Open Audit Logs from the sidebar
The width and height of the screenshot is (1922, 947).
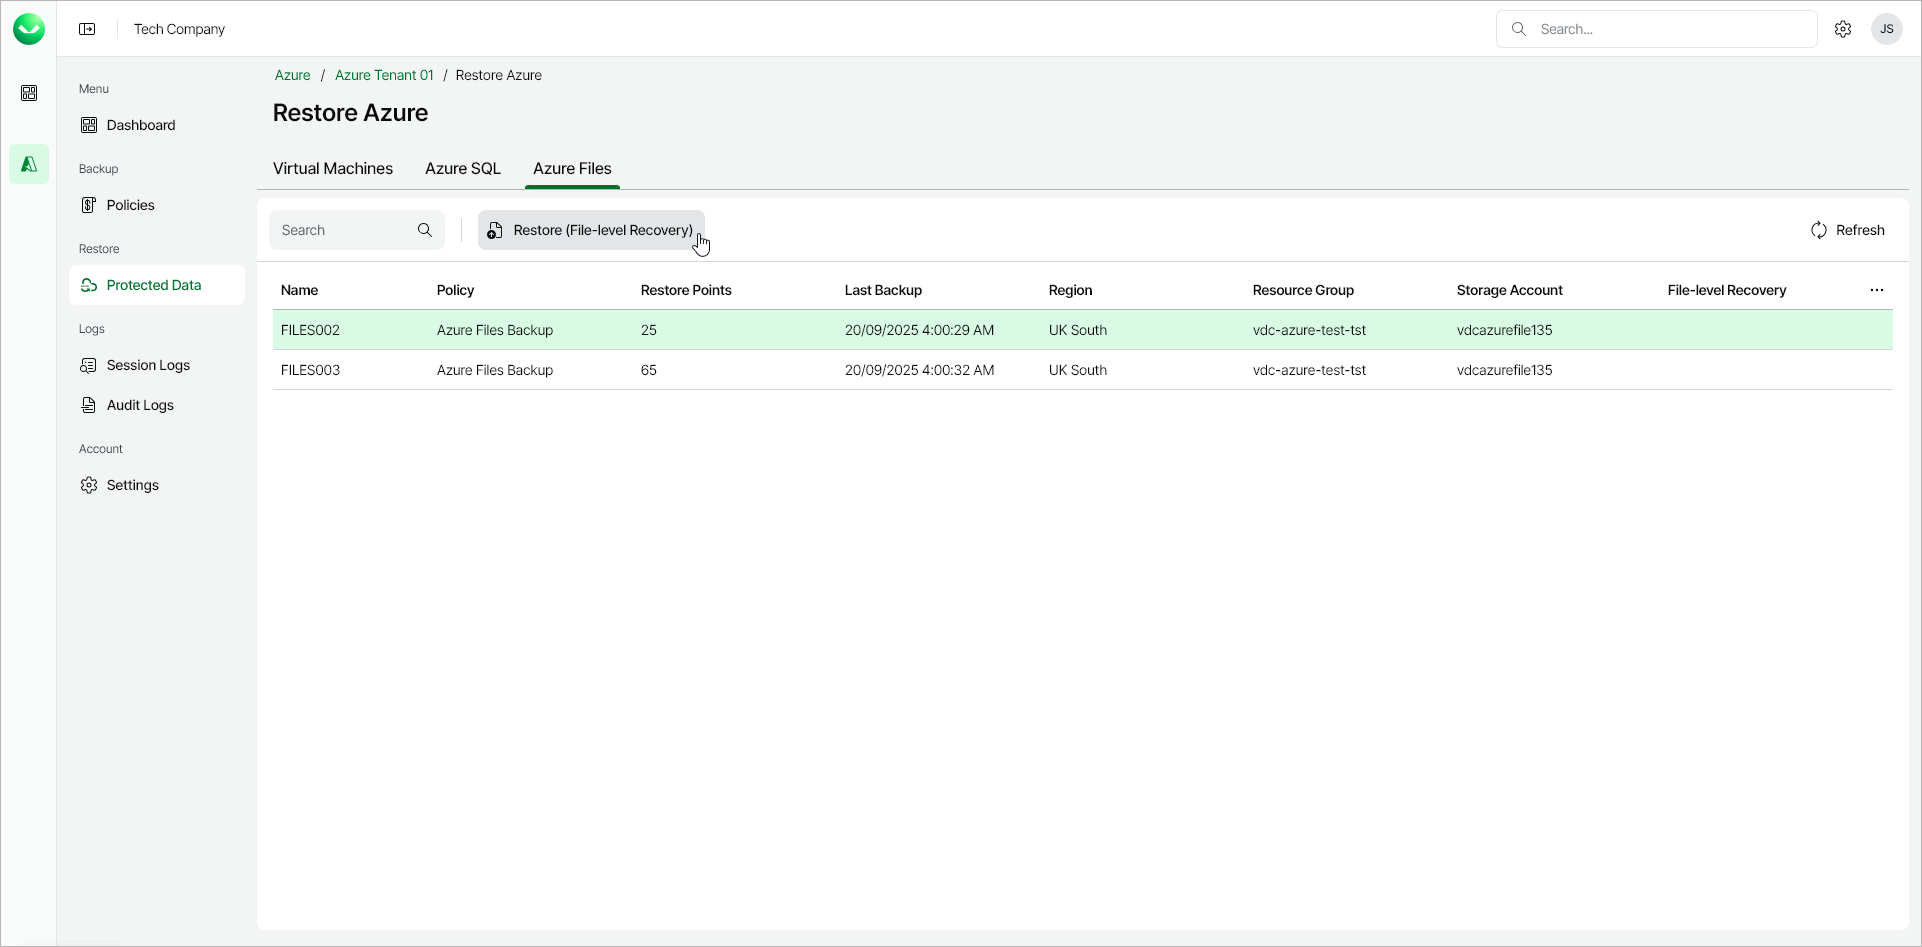click(x=141, y=405)
